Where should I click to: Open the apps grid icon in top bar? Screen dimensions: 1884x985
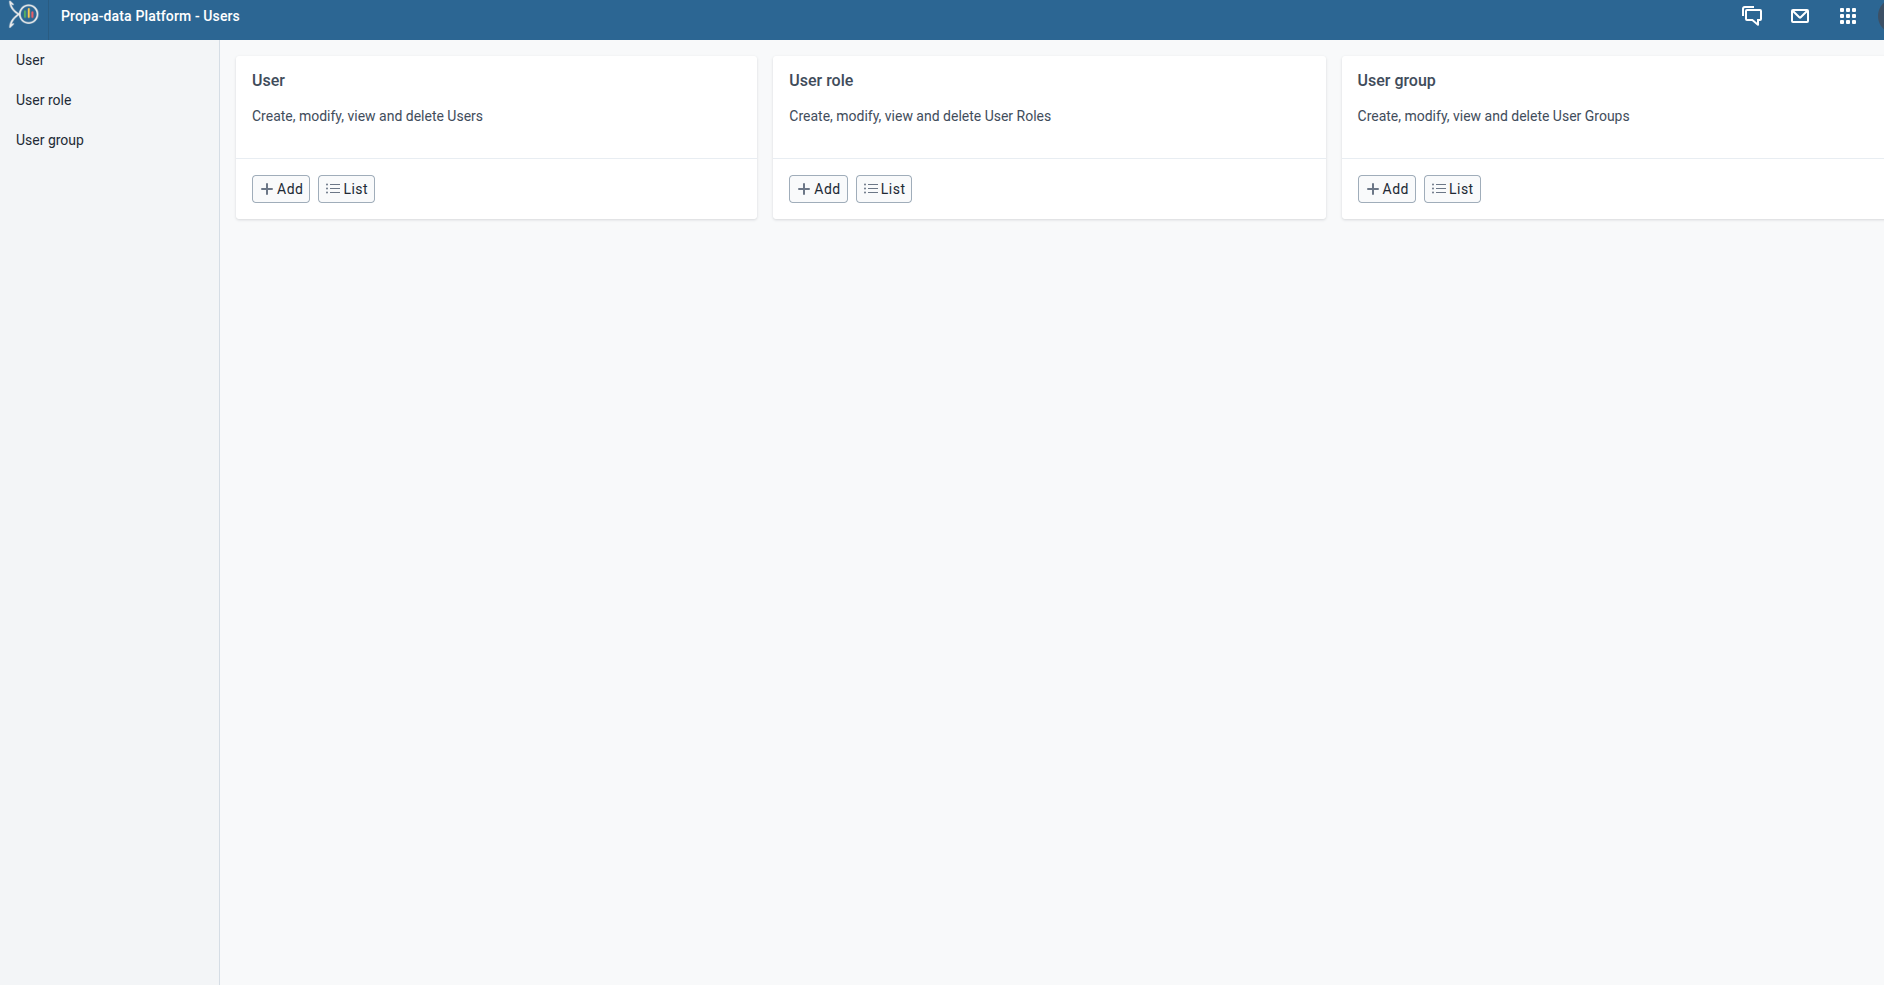coord(1848,16)
